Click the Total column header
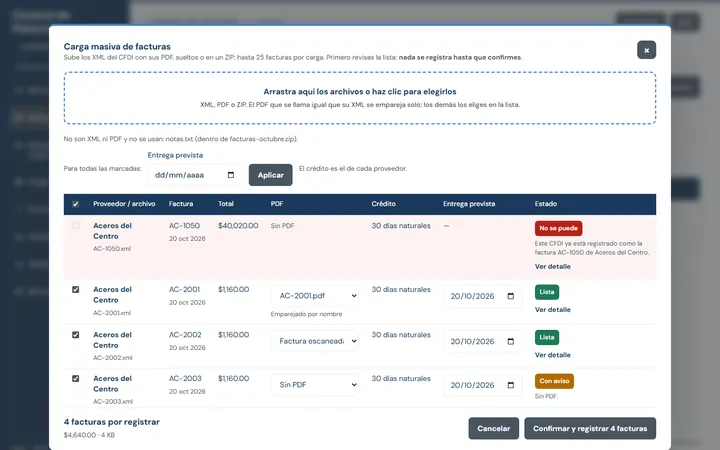 (x=226, y=204)
